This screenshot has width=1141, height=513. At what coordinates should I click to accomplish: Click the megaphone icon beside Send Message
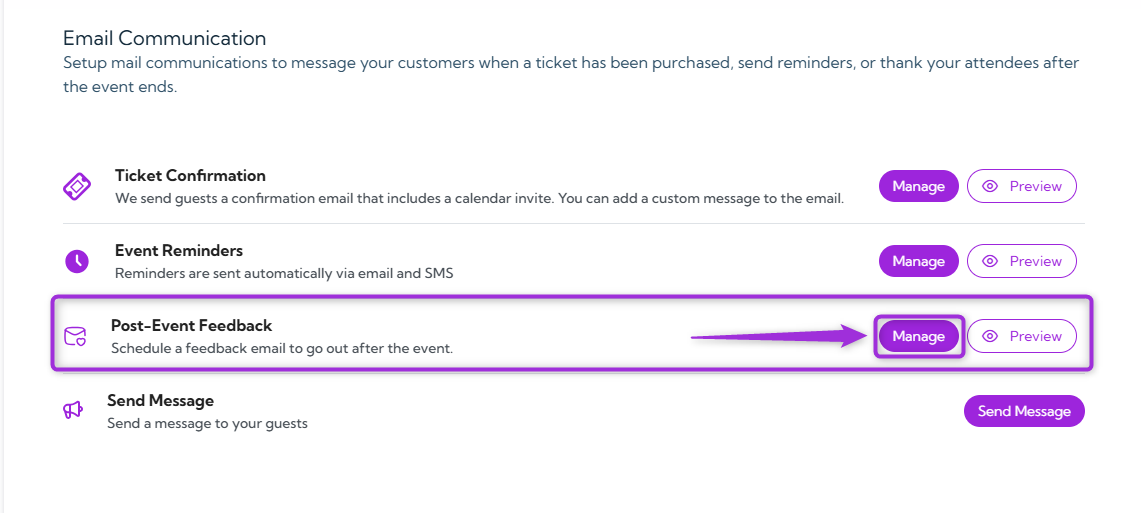point(73,410)
